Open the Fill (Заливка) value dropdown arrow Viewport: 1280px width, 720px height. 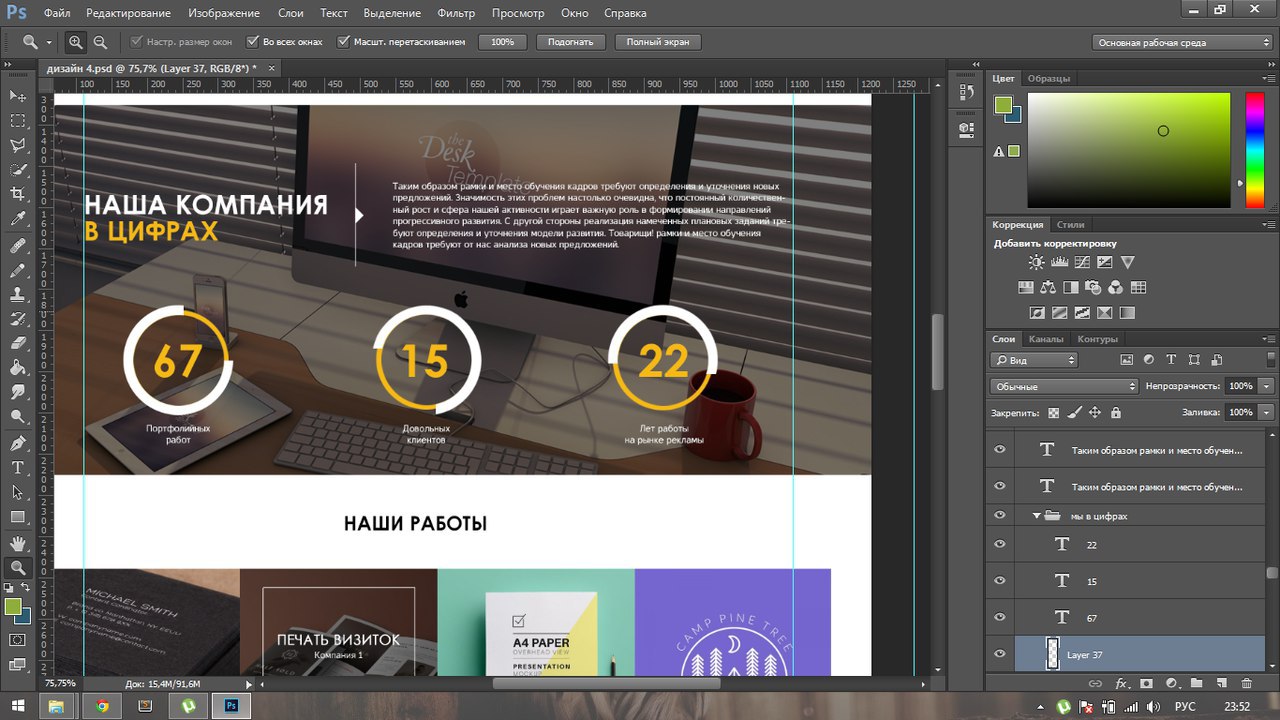(1267, 412)
